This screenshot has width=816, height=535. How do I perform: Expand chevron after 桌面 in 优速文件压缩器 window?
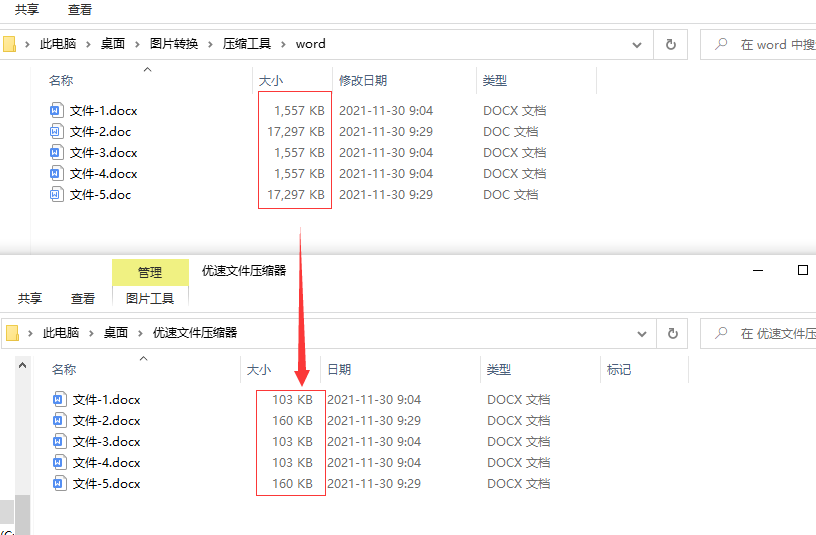[140, 333]
